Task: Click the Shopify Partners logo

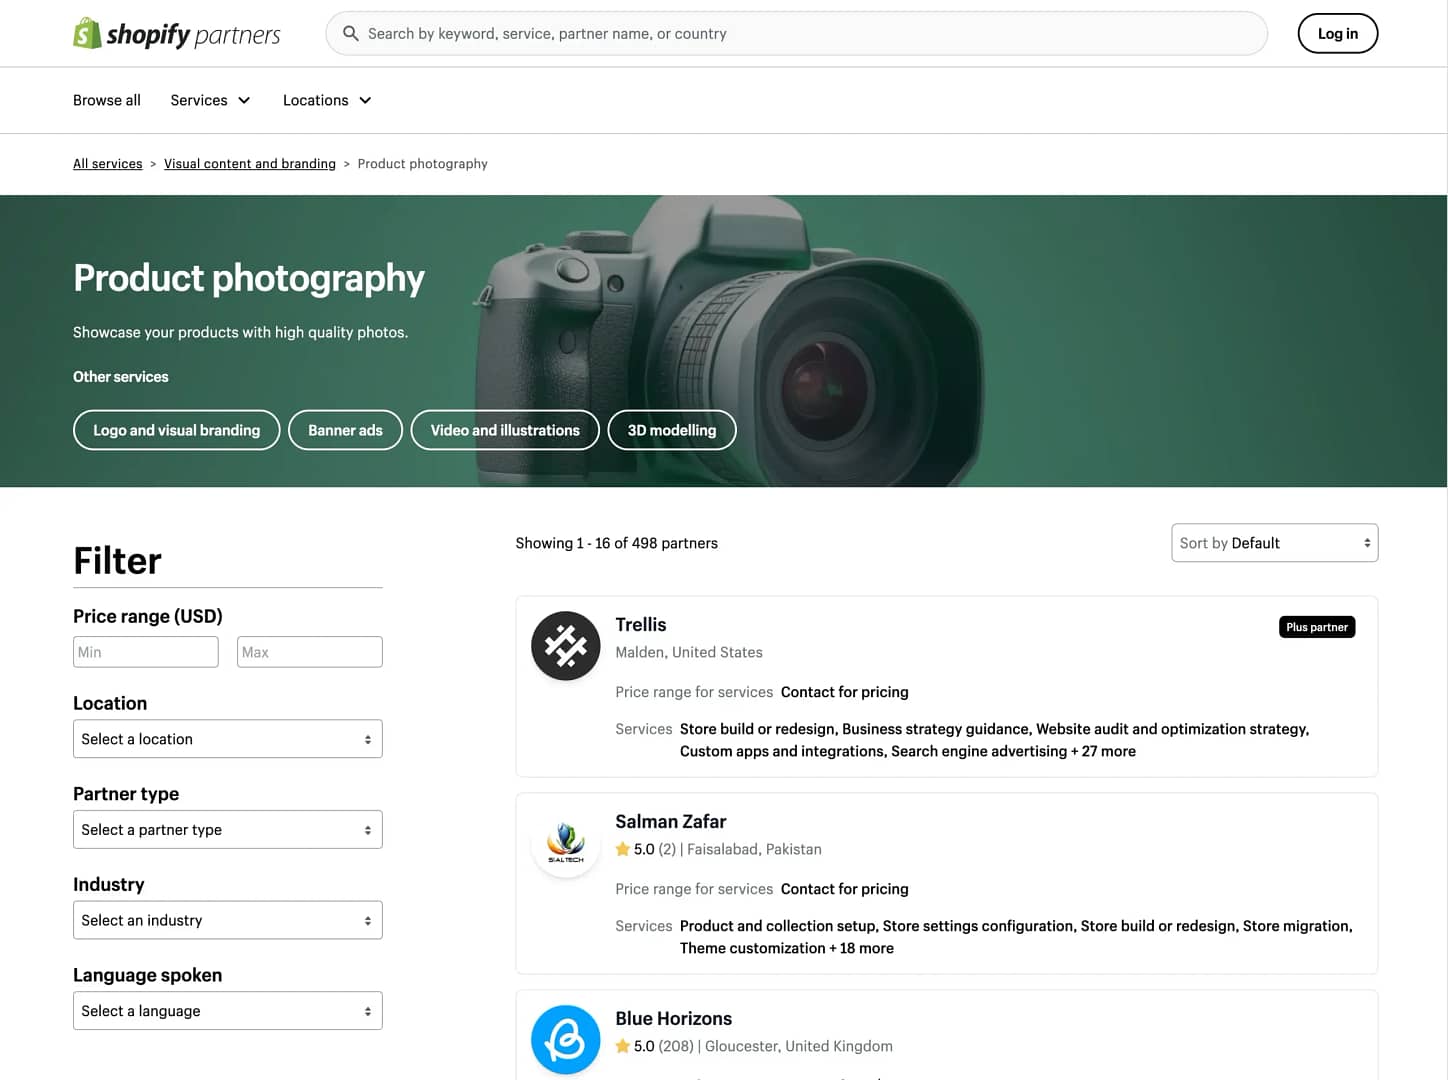Action: point(177,33)
